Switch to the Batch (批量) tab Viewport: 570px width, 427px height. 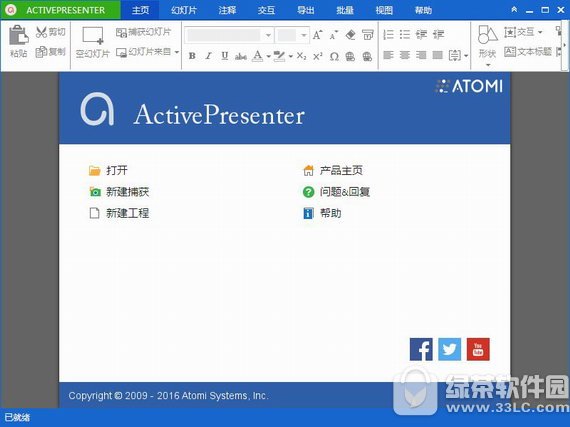tap(345, 10)
